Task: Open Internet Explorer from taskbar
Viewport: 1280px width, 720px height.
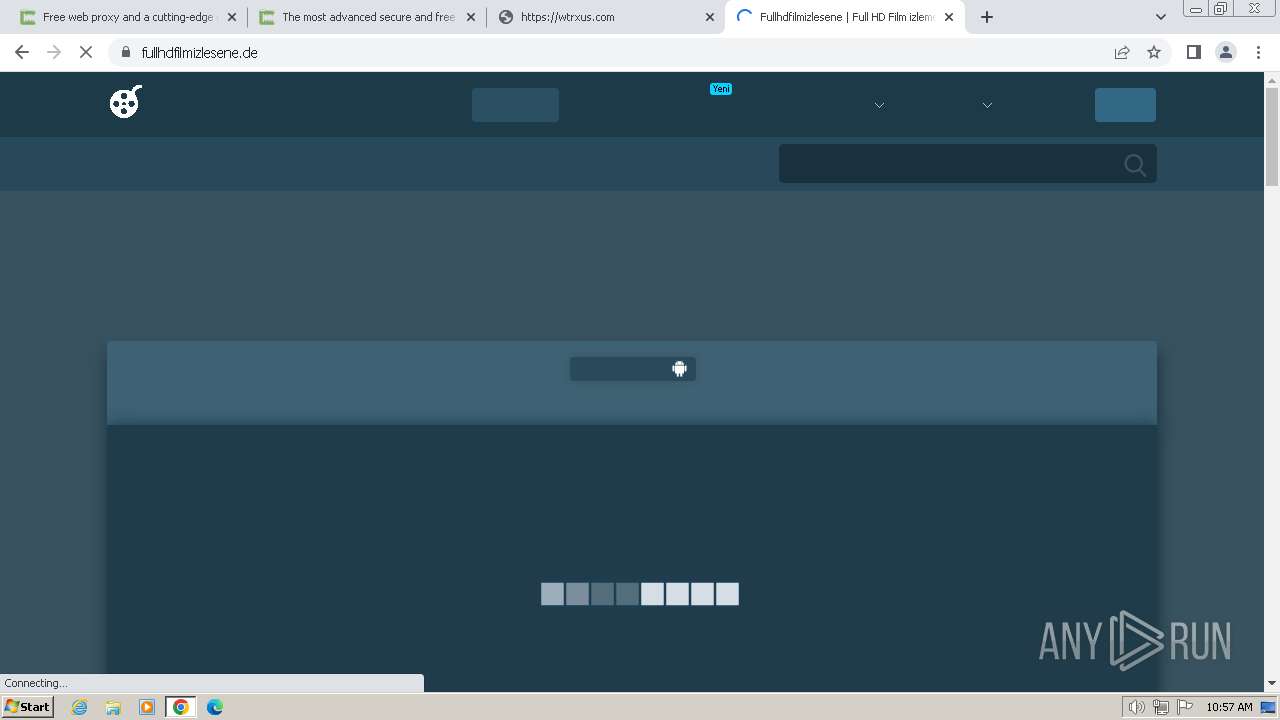Action: coord(80,707)
